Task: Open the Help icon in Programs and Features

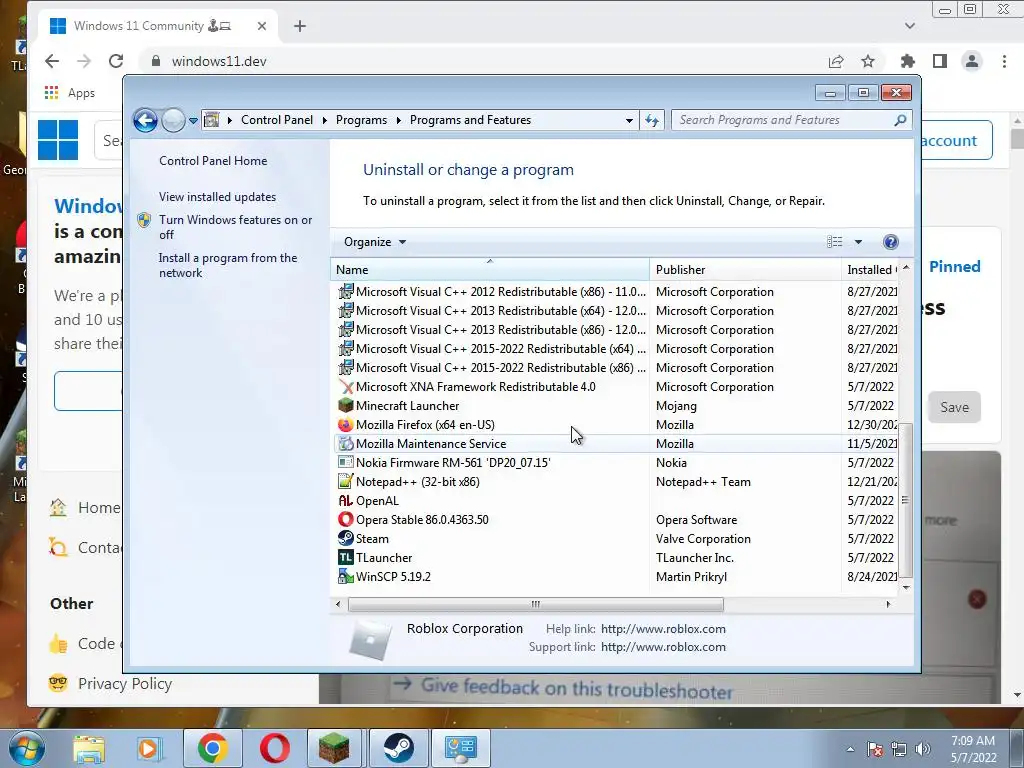Action: tap(890, 242)
